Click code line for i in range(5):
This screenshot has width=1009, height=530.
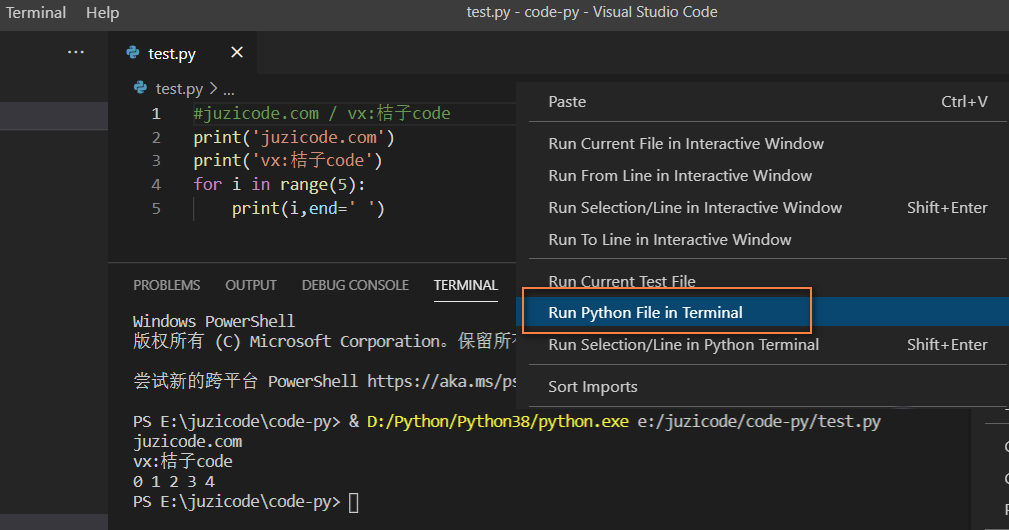[279, 185]
